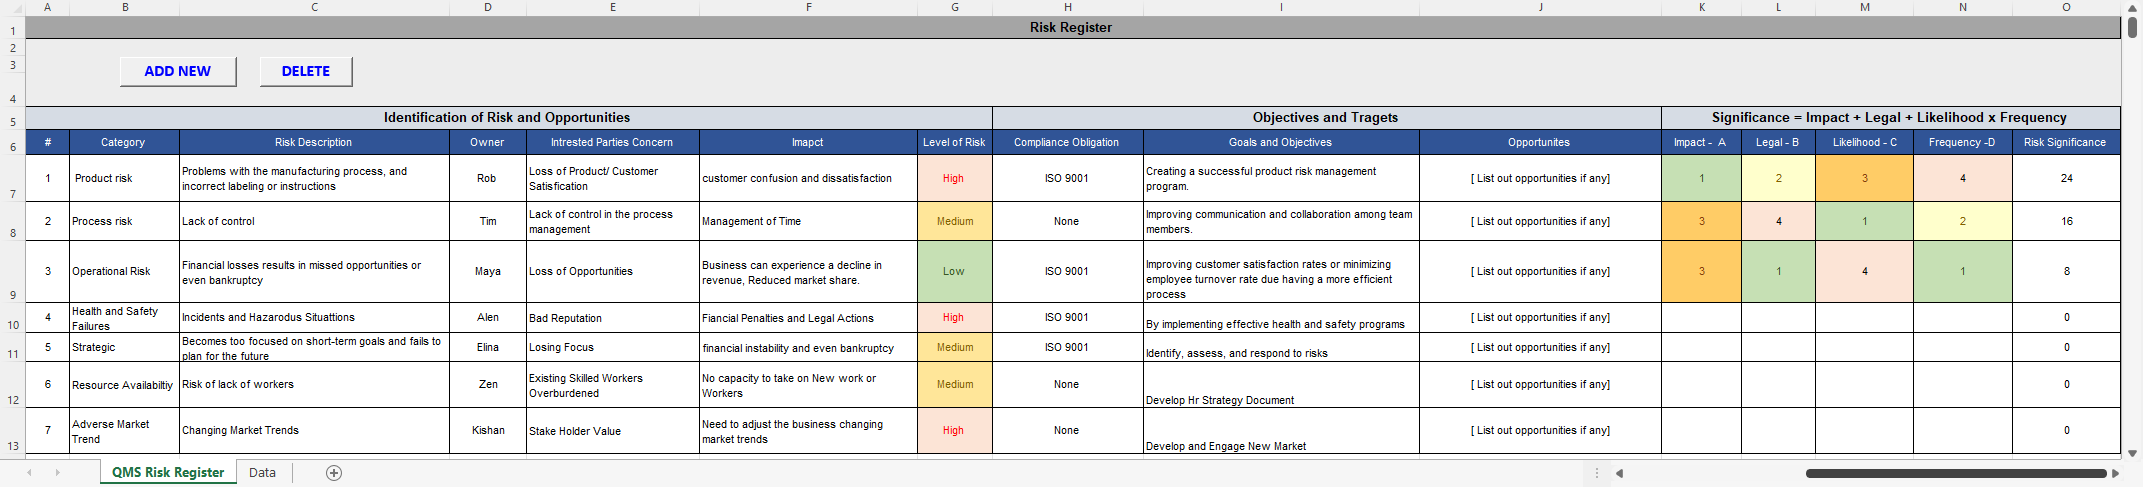
Task: Click Risk Significance value 16
Action: (2066, 221)
